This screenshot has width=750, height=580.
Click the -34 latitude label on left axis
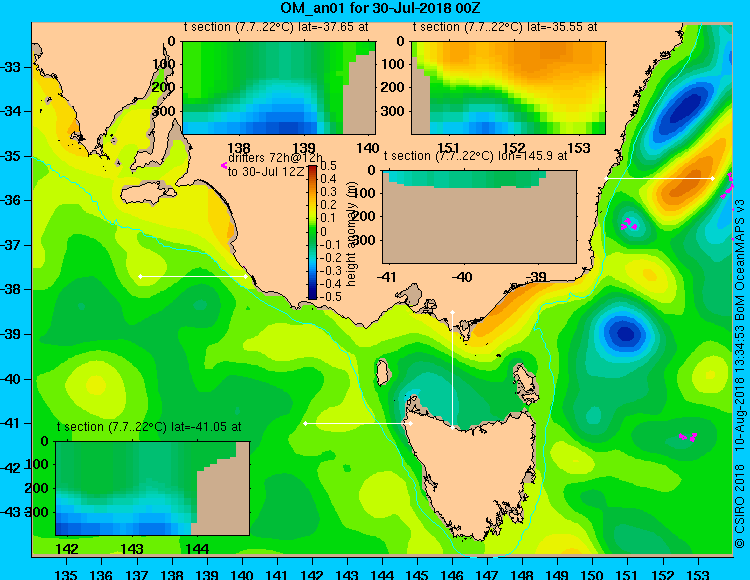click(11, 111)
